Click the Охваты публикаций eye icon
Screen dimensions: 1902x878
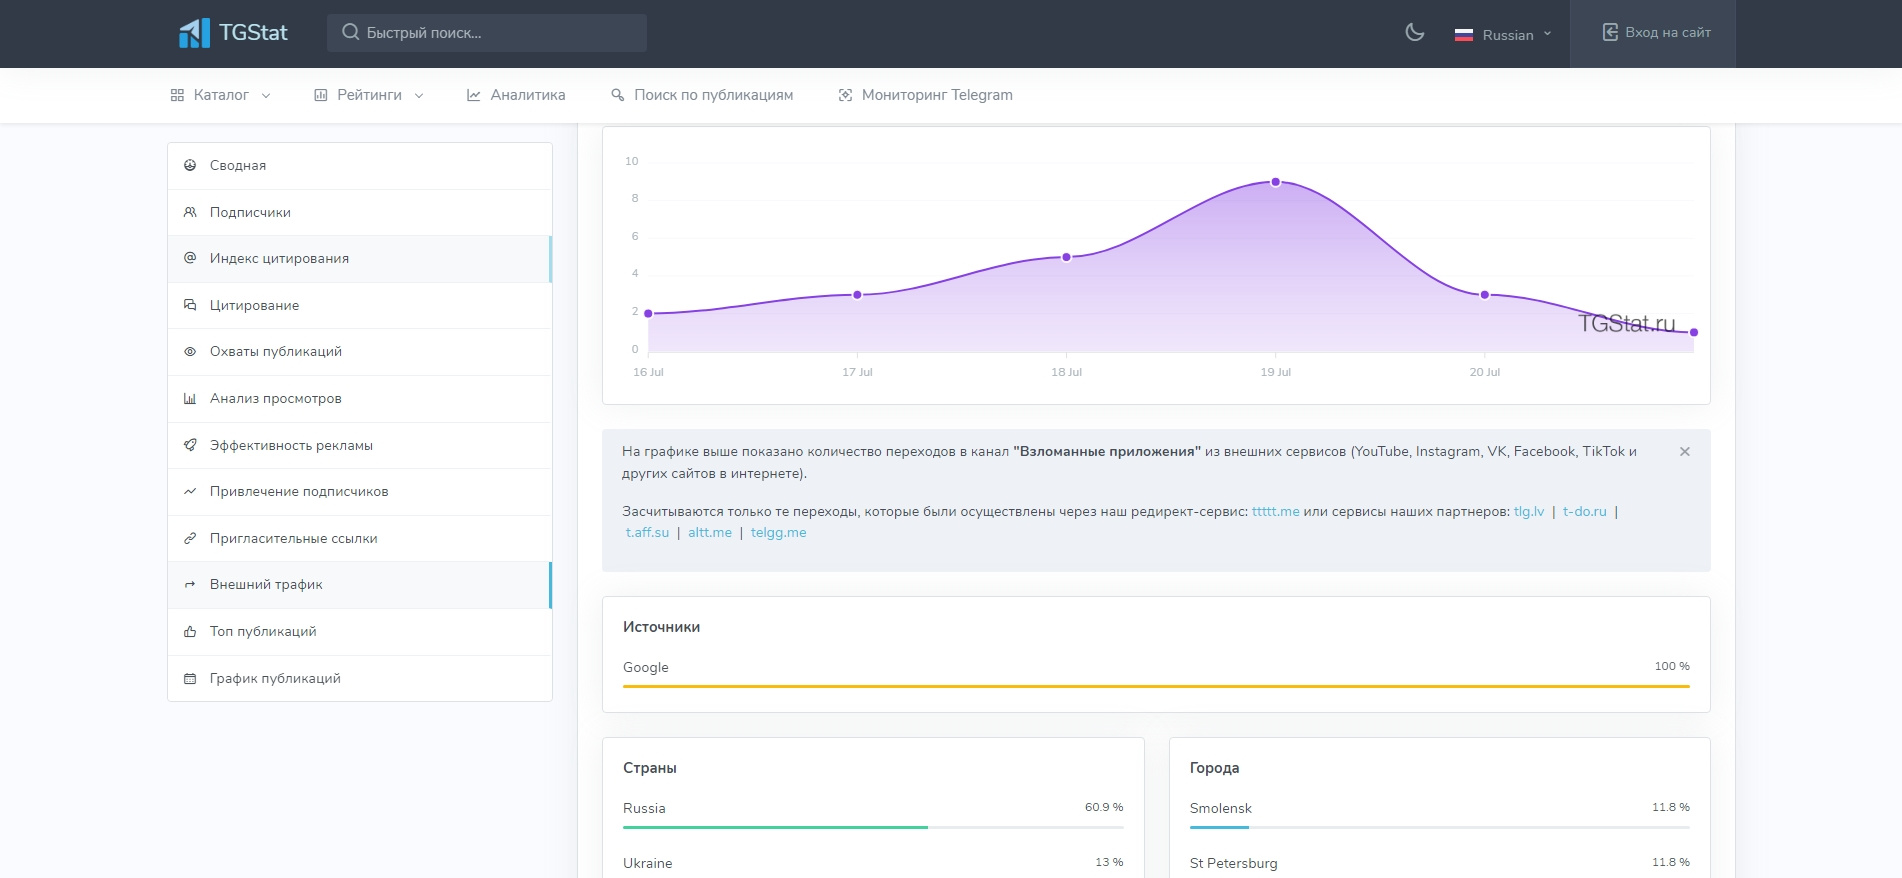click(x=190, y=351)
